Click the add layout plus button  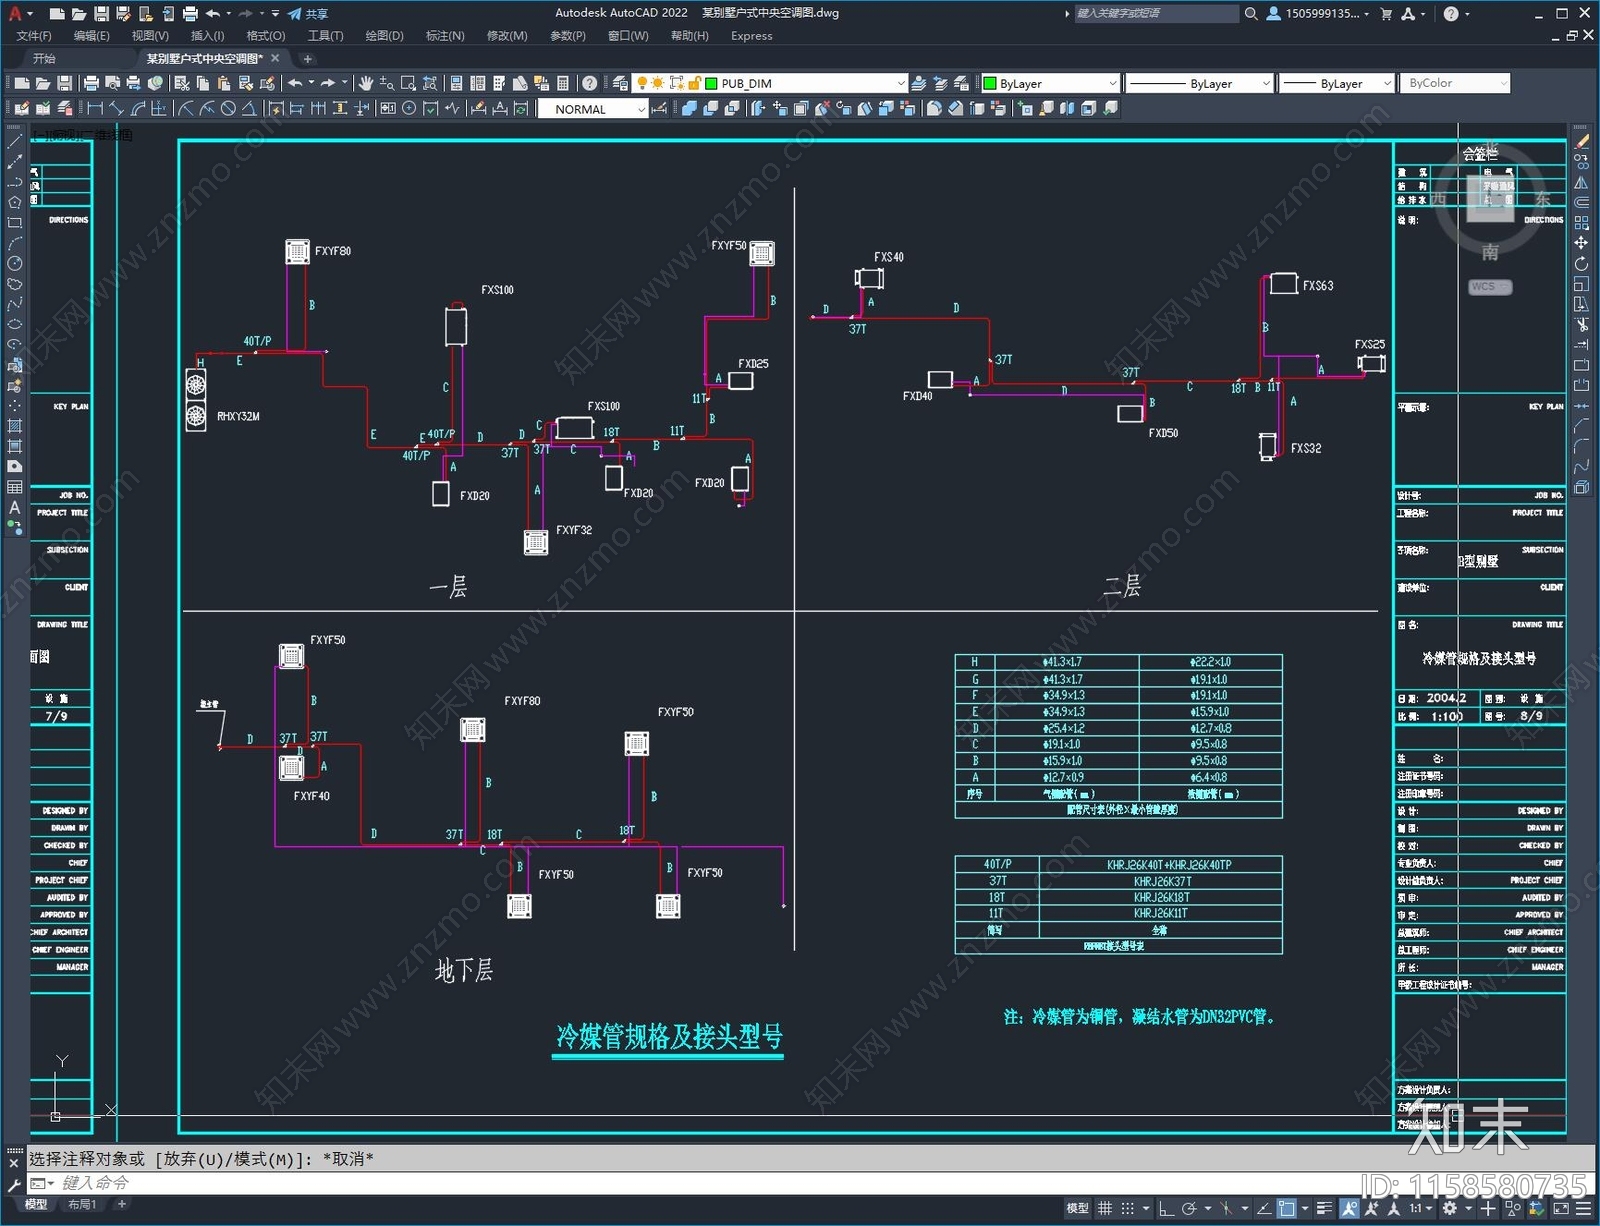point(121,1204)
